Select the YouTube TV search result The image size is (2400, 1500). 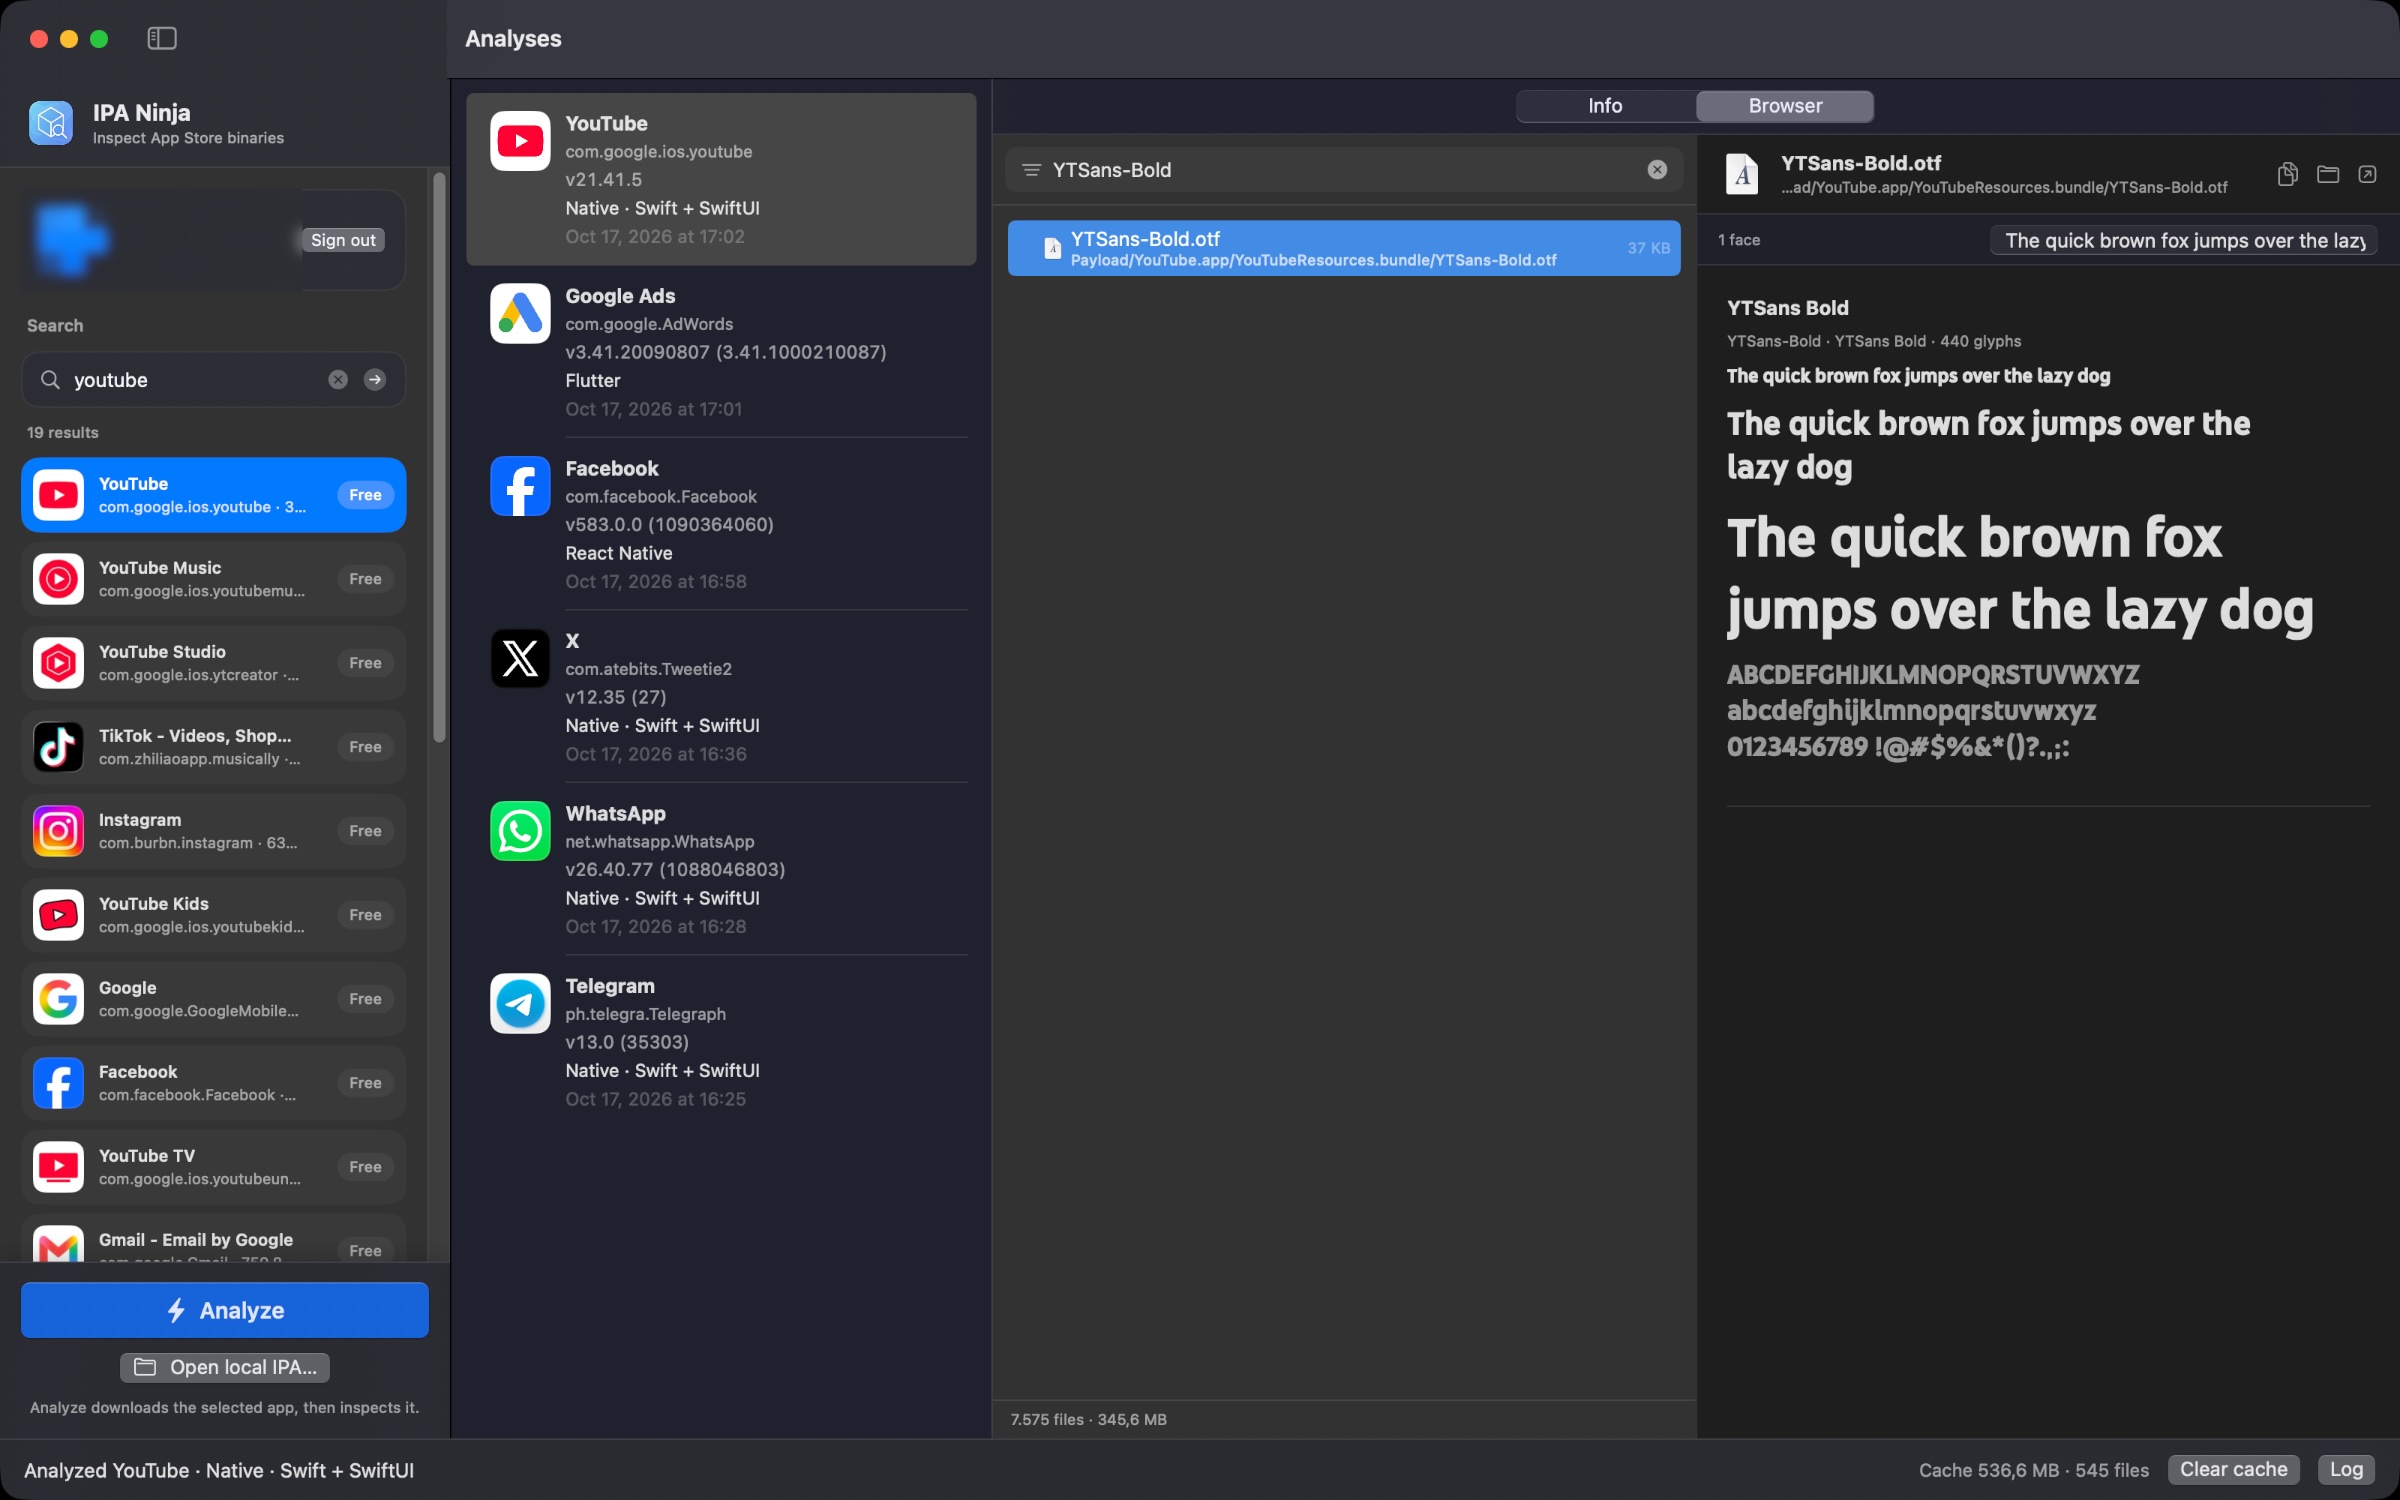[213, 1167]
